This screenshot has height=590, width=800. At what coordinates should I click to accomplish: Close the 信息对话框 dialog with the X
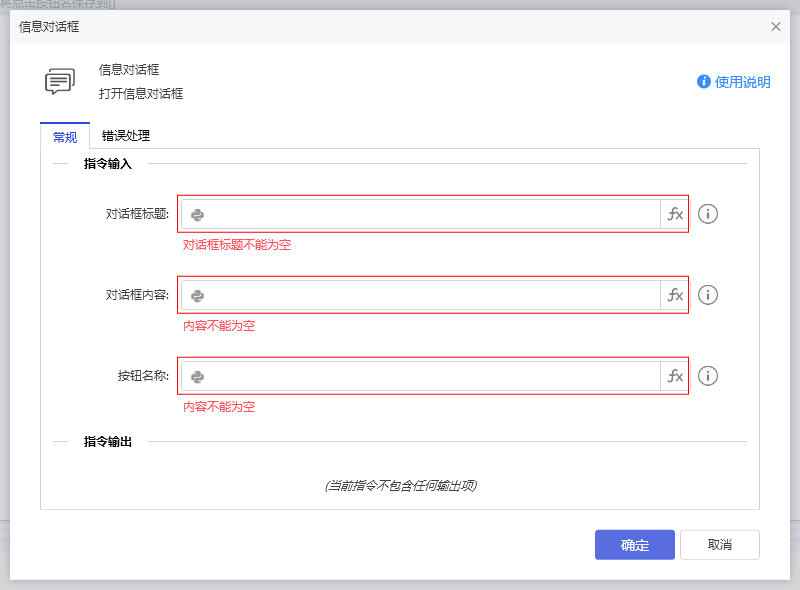[x=775, y=26]
